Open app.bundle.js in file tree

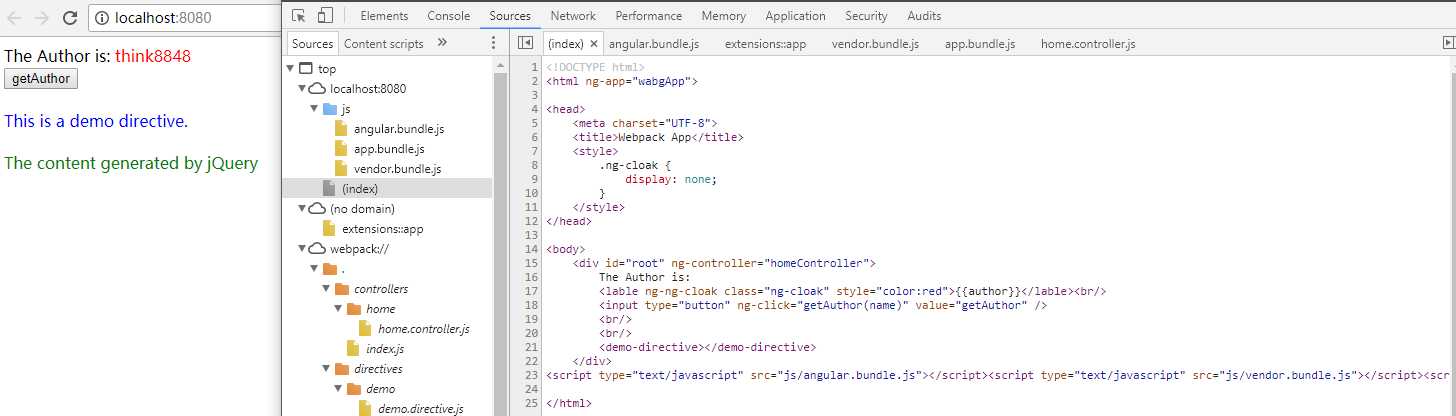coord(388,149)
